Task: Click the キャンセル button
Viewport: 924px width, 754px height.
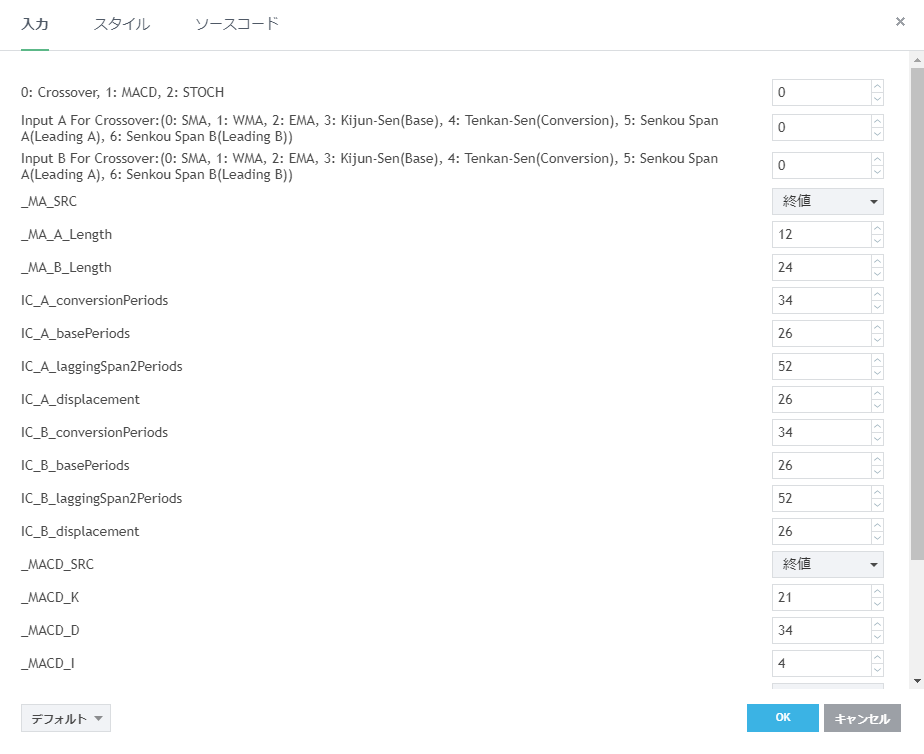Action: pyautogui.click(x=862, y=717)
